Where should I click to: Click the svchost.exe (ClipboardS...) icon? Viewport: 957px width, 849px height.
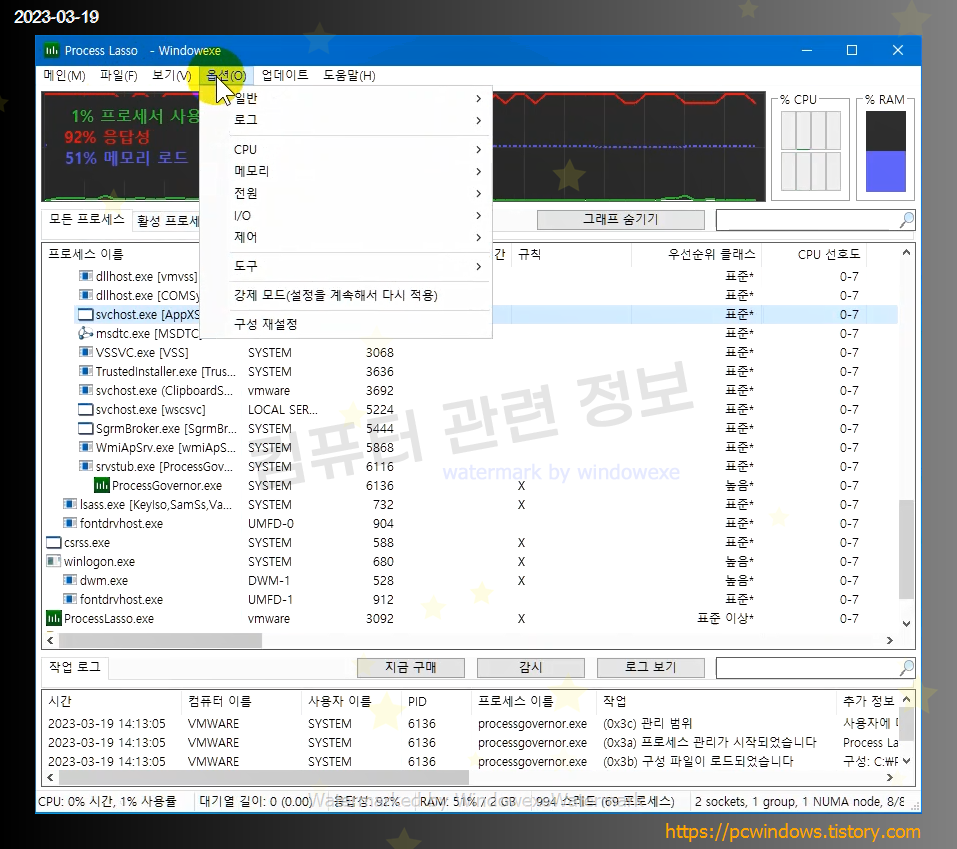point(86,391)
